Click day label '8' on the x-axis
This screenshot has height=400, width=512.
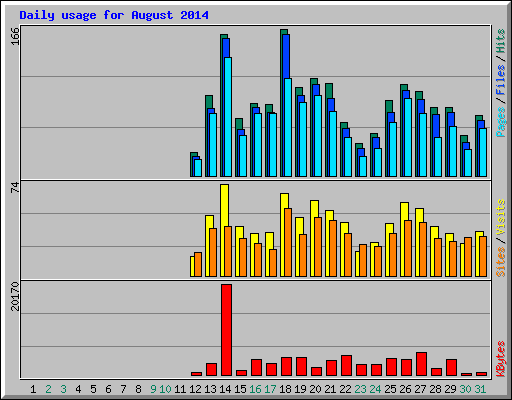coord(138,389)
